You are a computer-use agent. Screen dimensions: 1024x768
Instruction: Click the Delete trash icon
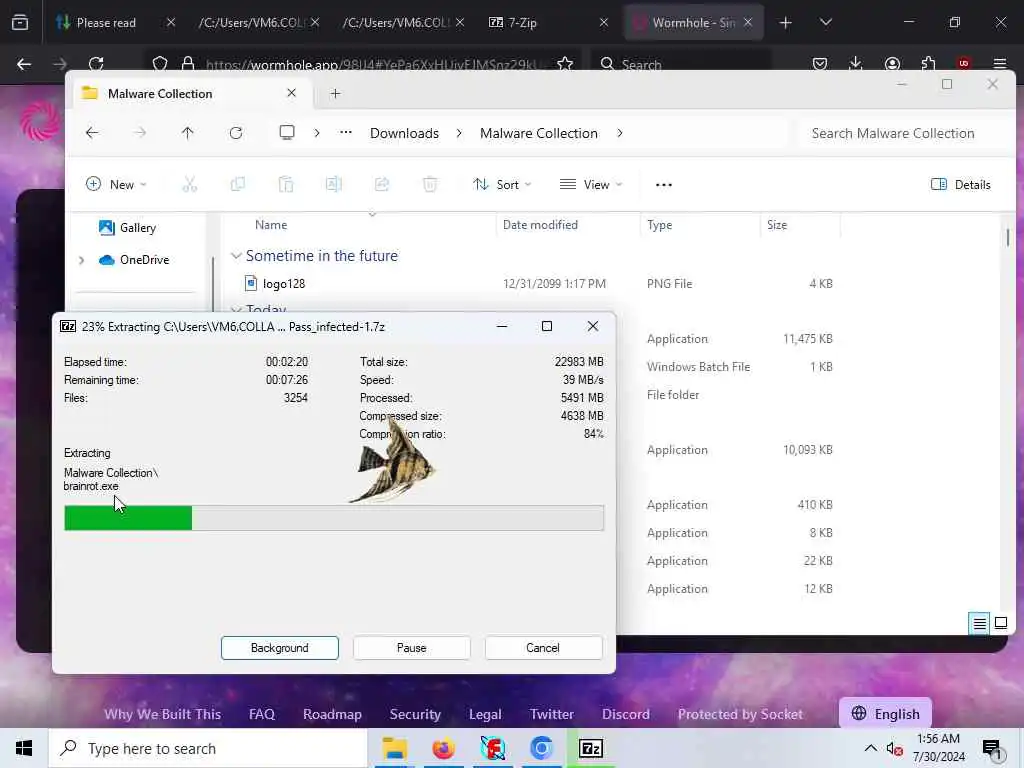point(430,185)
